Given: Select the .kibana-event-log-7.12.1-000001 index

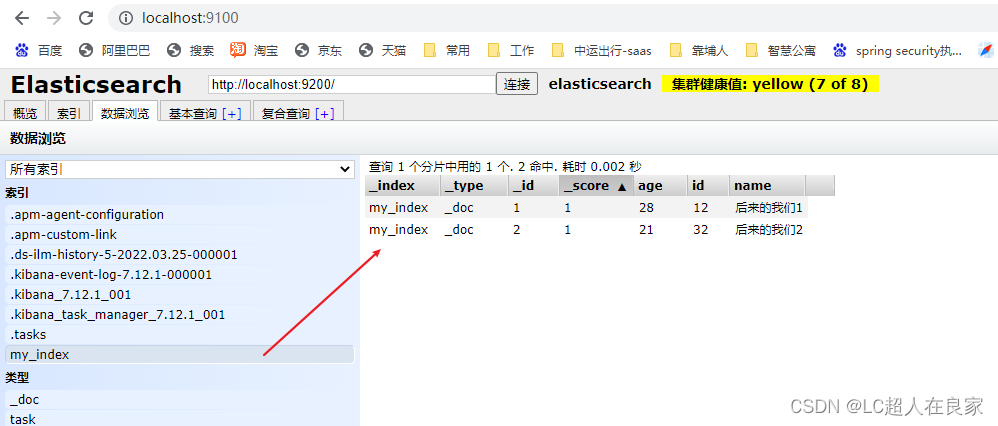Looking at the screenshot, I should pos(179,274).
